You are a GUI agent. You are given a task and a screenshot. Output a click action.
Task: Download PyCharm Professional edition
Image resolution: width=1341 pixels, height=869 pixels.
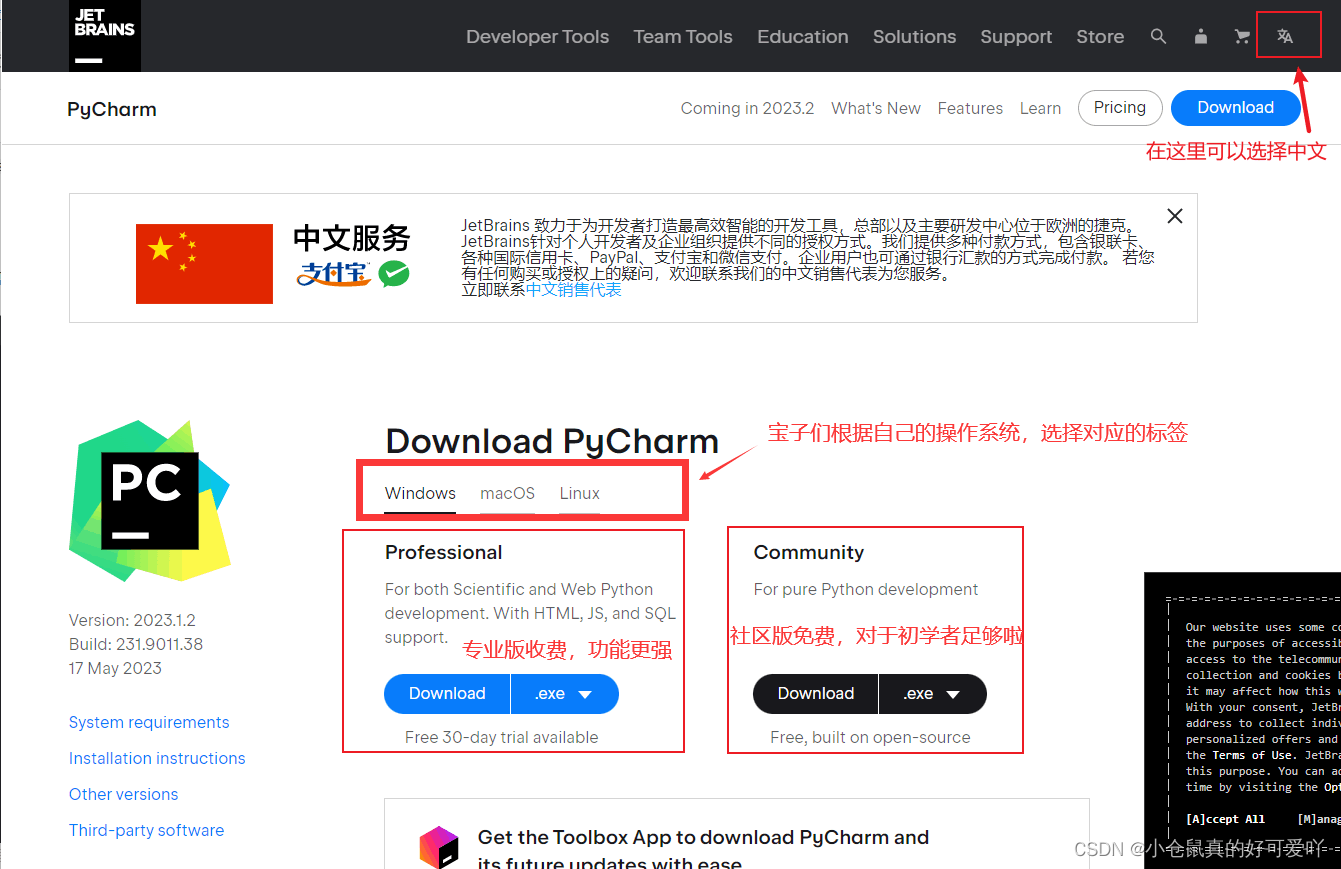click(447, 694)
